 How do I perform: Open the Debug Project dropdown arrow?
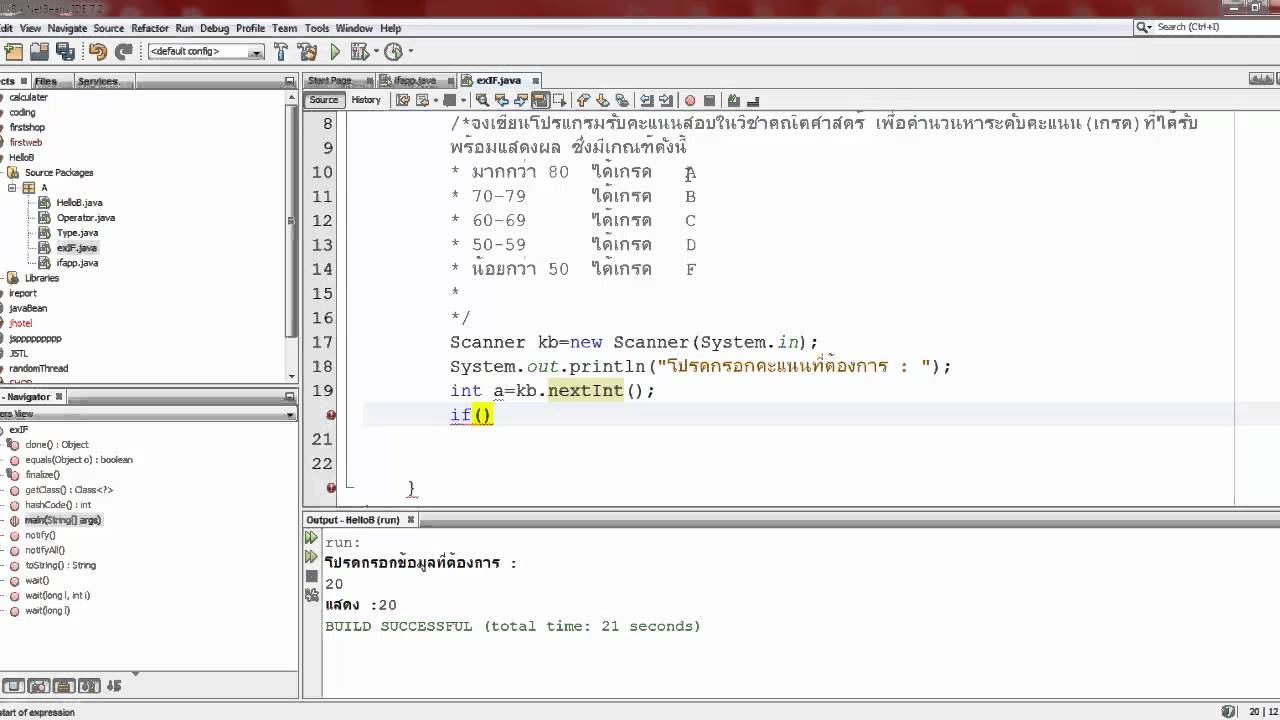coord(375,52)
